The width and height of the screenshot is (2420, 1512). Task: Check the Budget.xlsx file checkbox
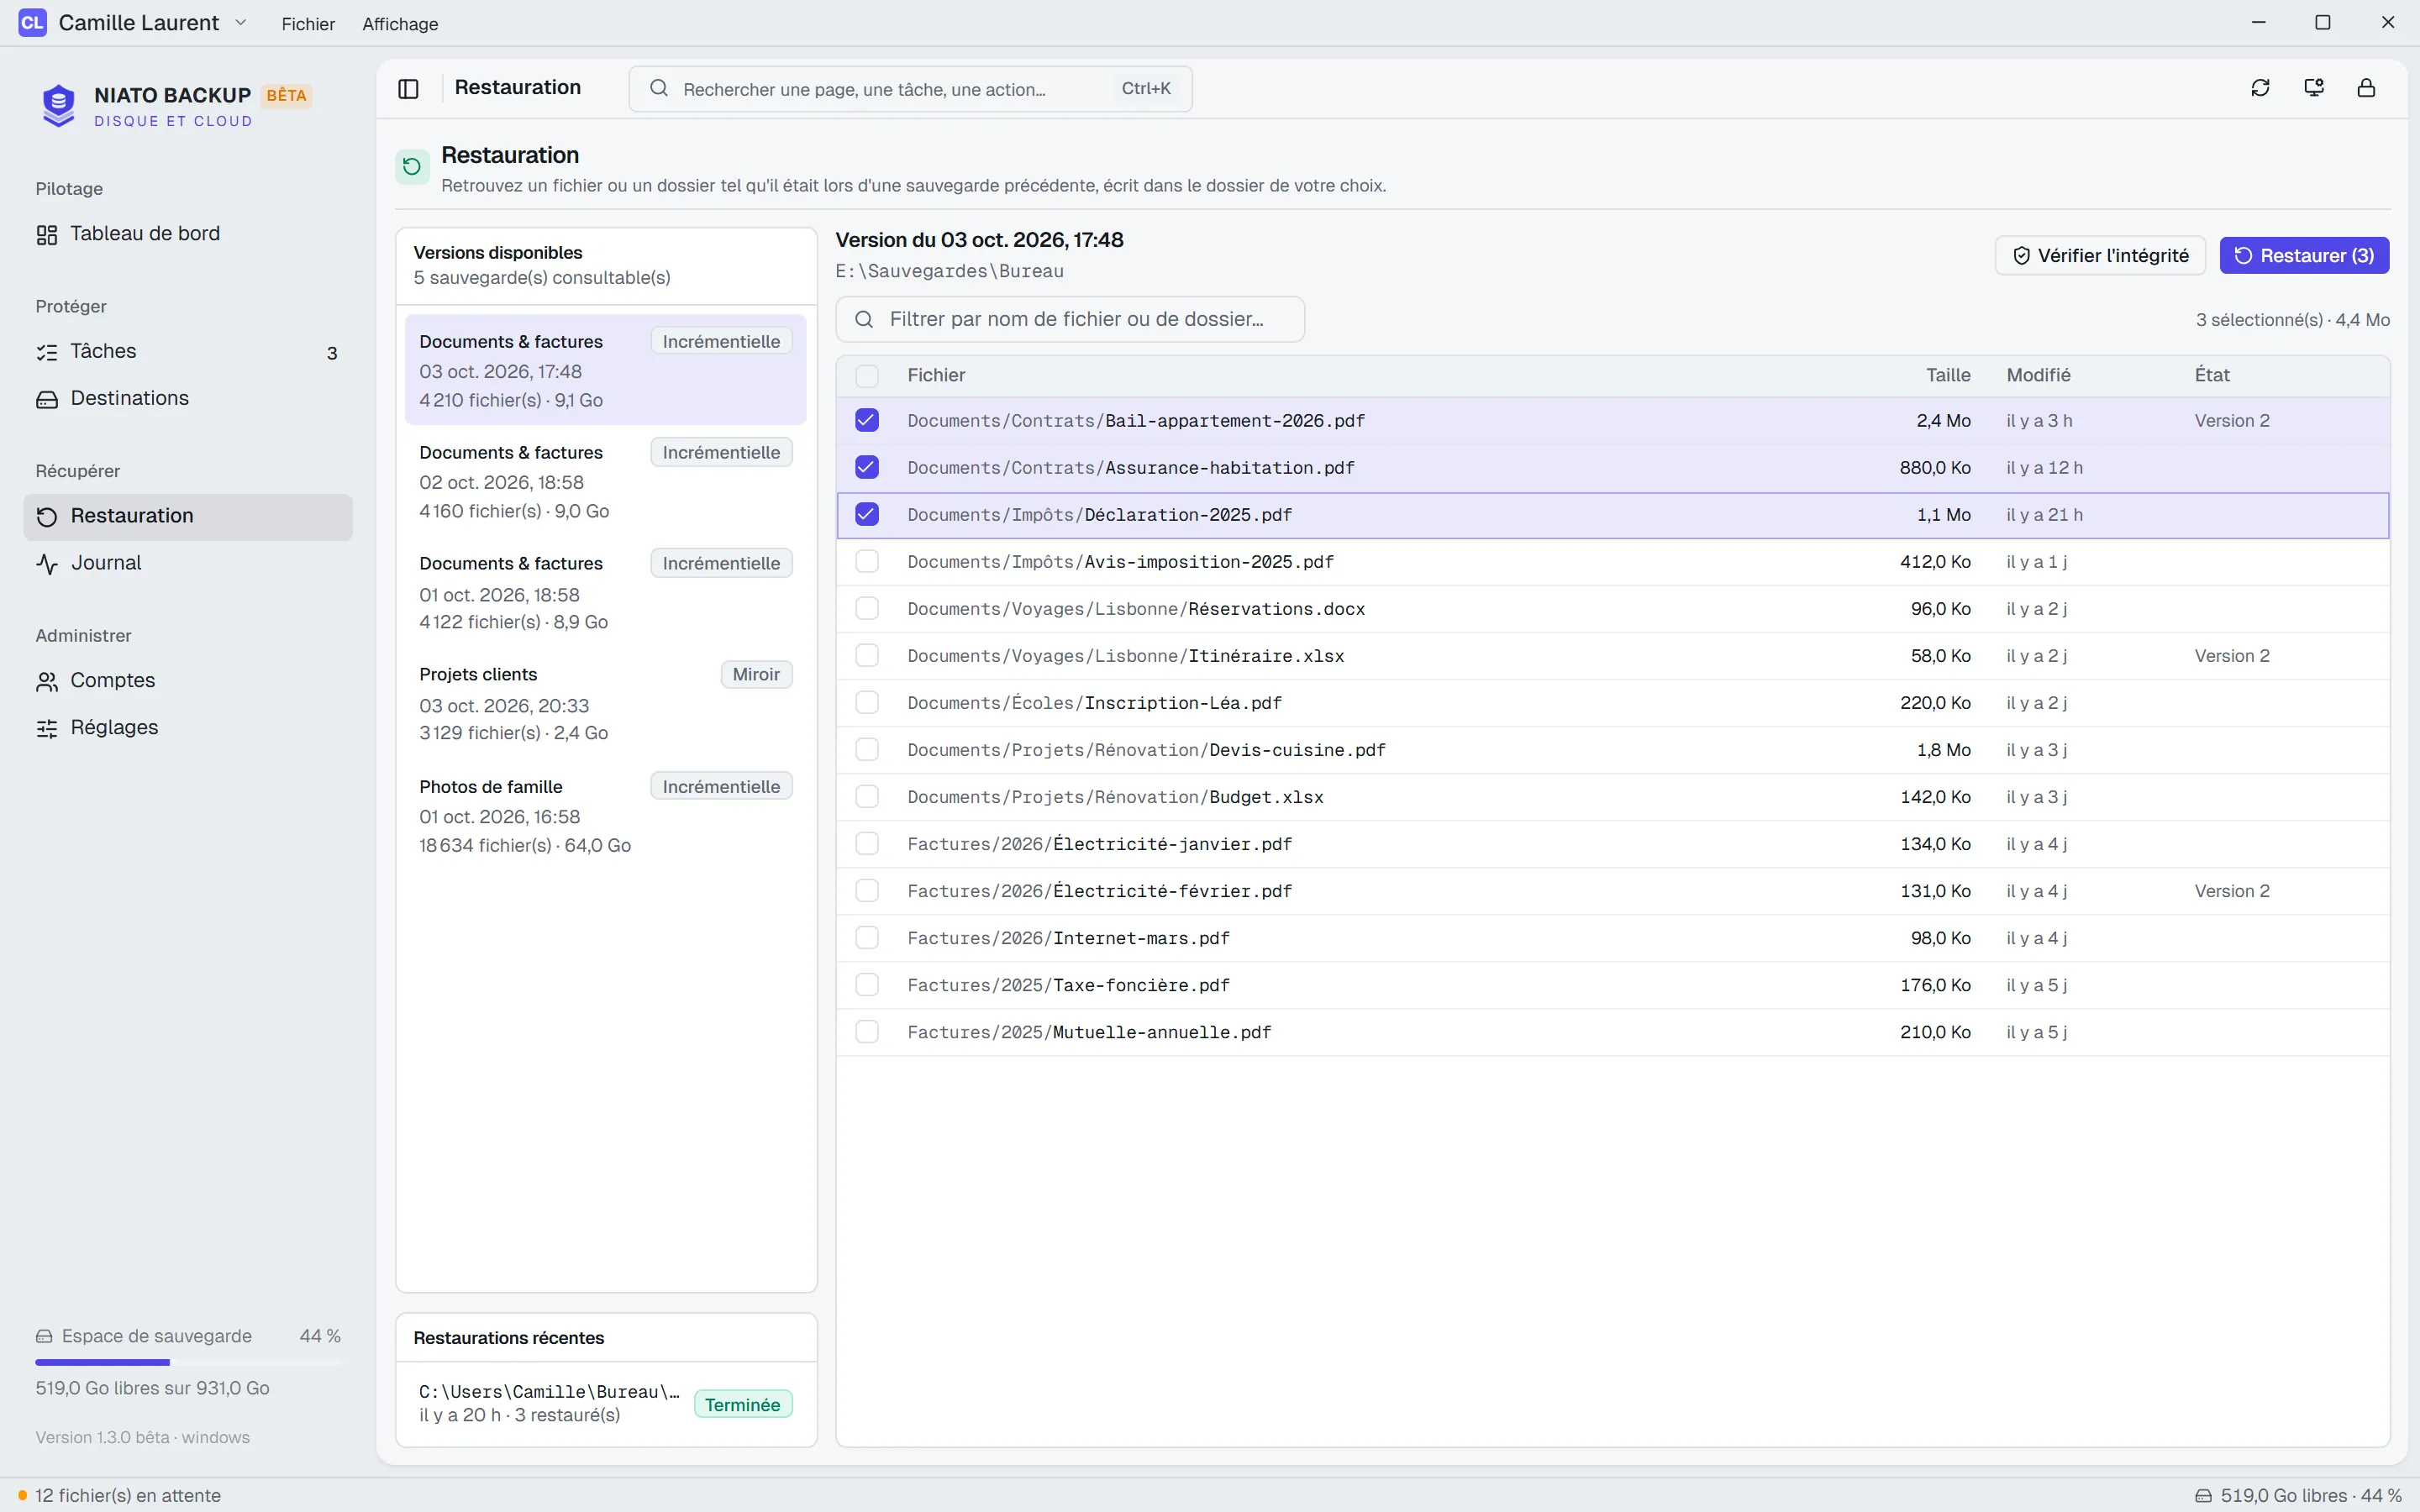point(867,796)
